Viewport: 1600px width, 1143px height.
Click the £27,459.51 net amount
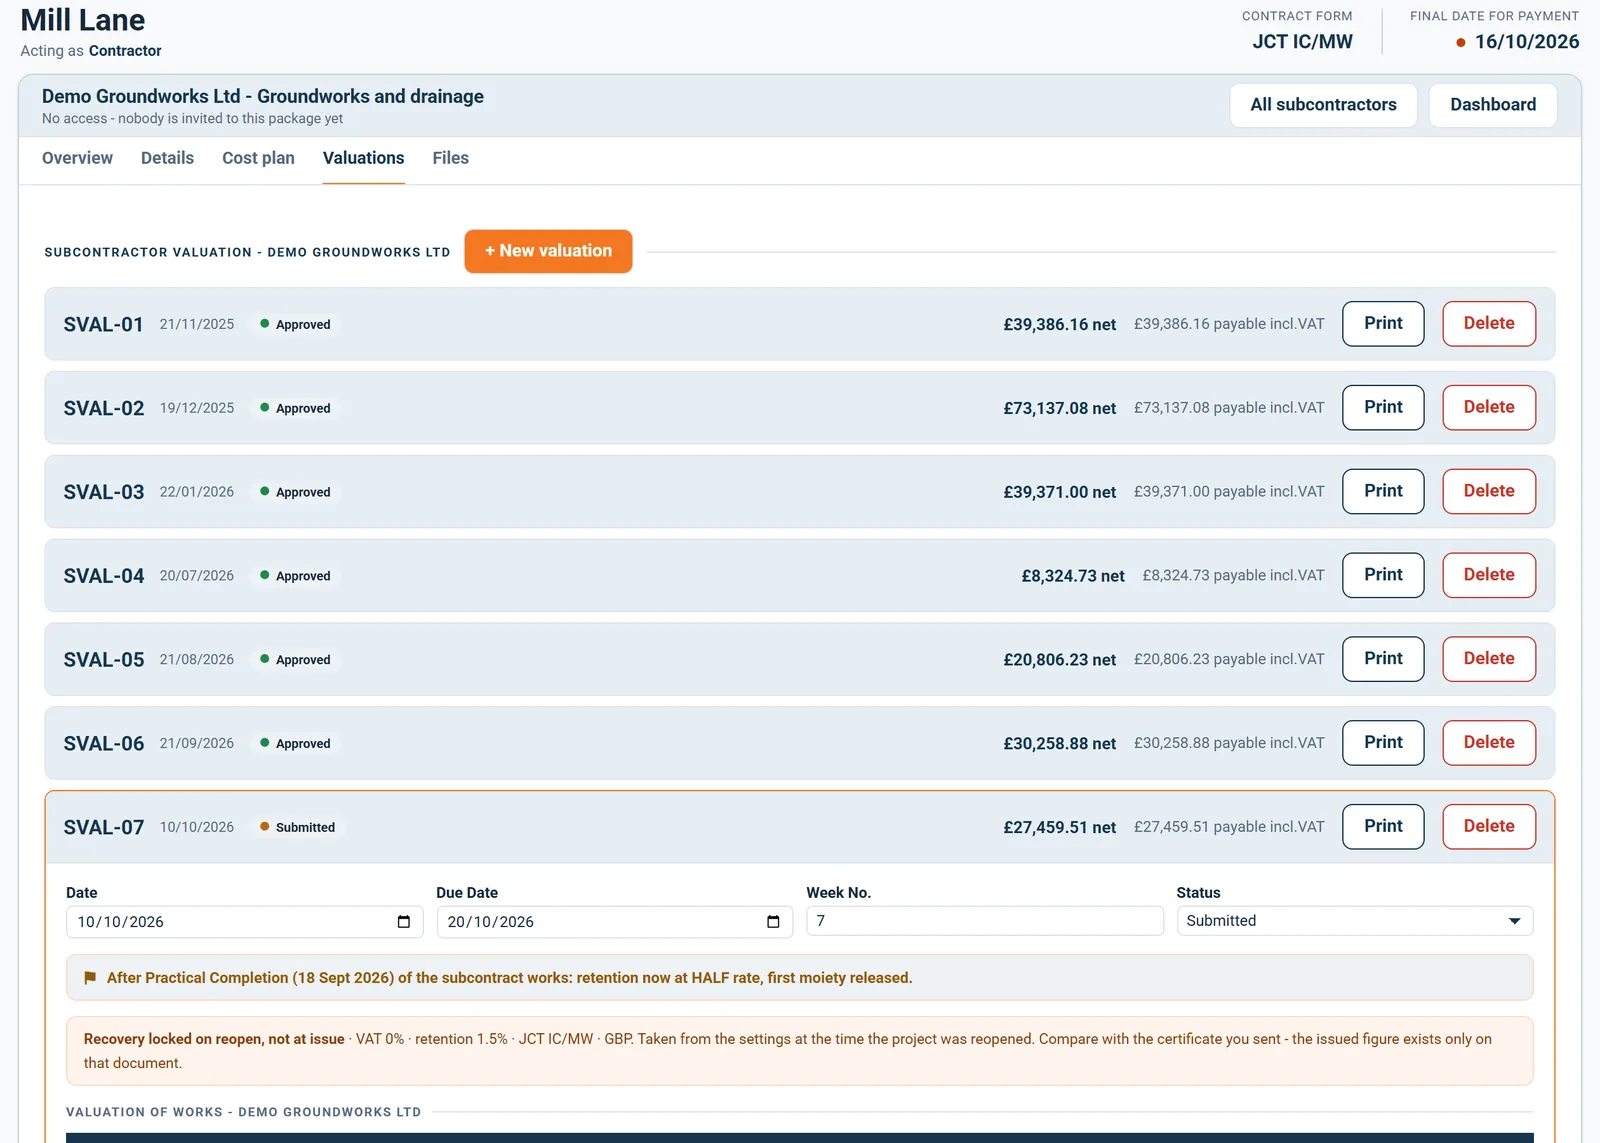coord(1059,828)
